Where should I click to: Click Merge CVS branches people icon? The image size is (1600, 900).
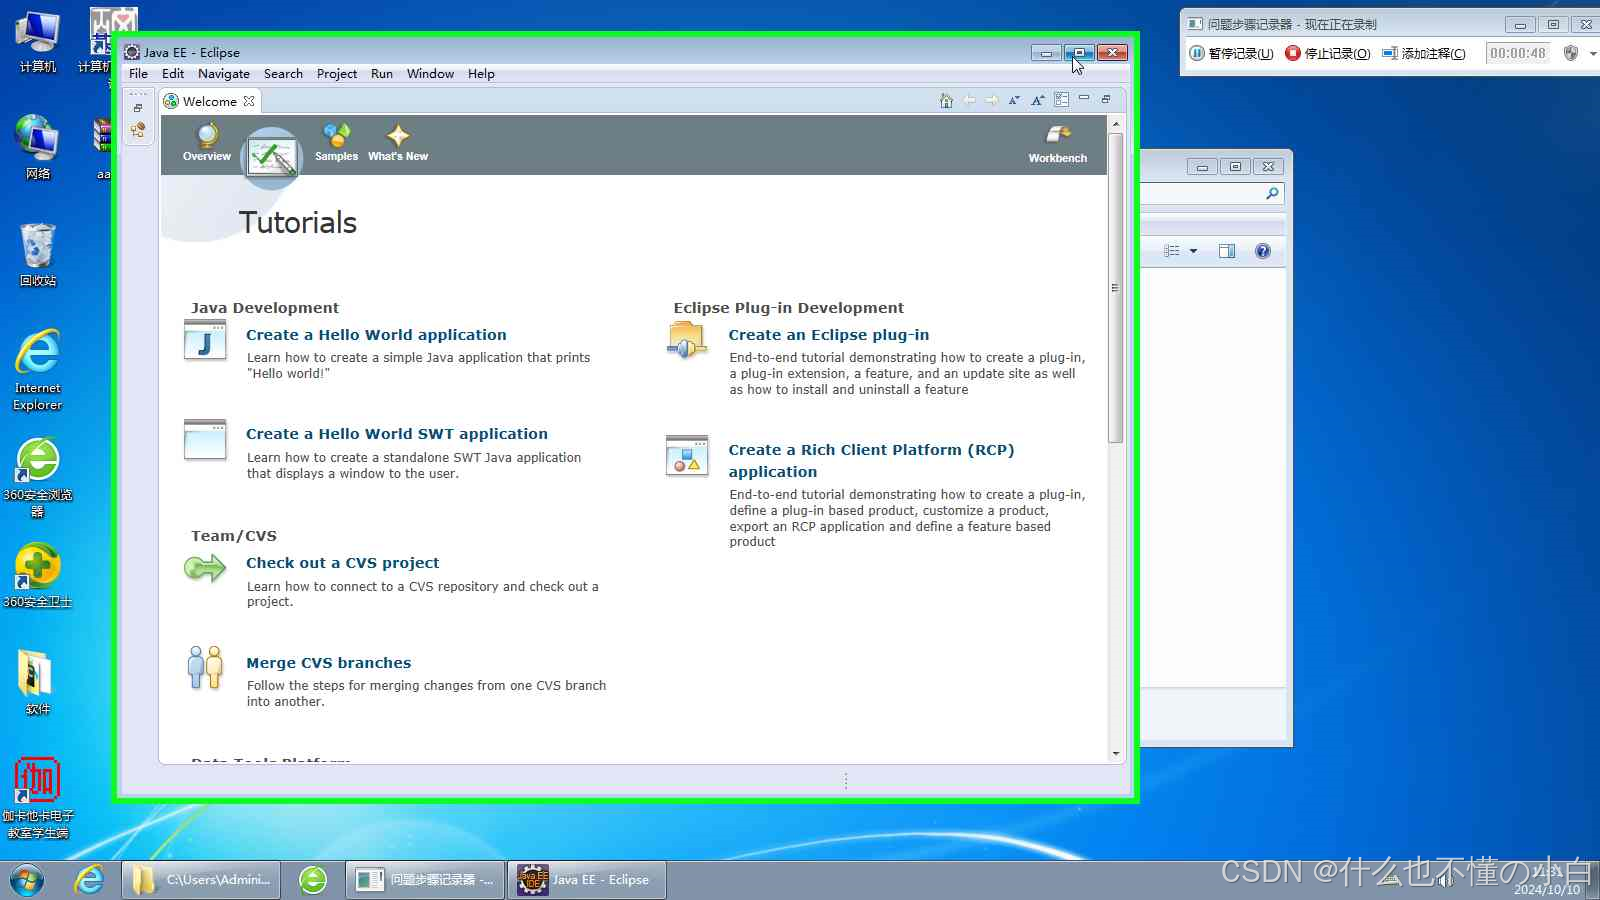205,667
